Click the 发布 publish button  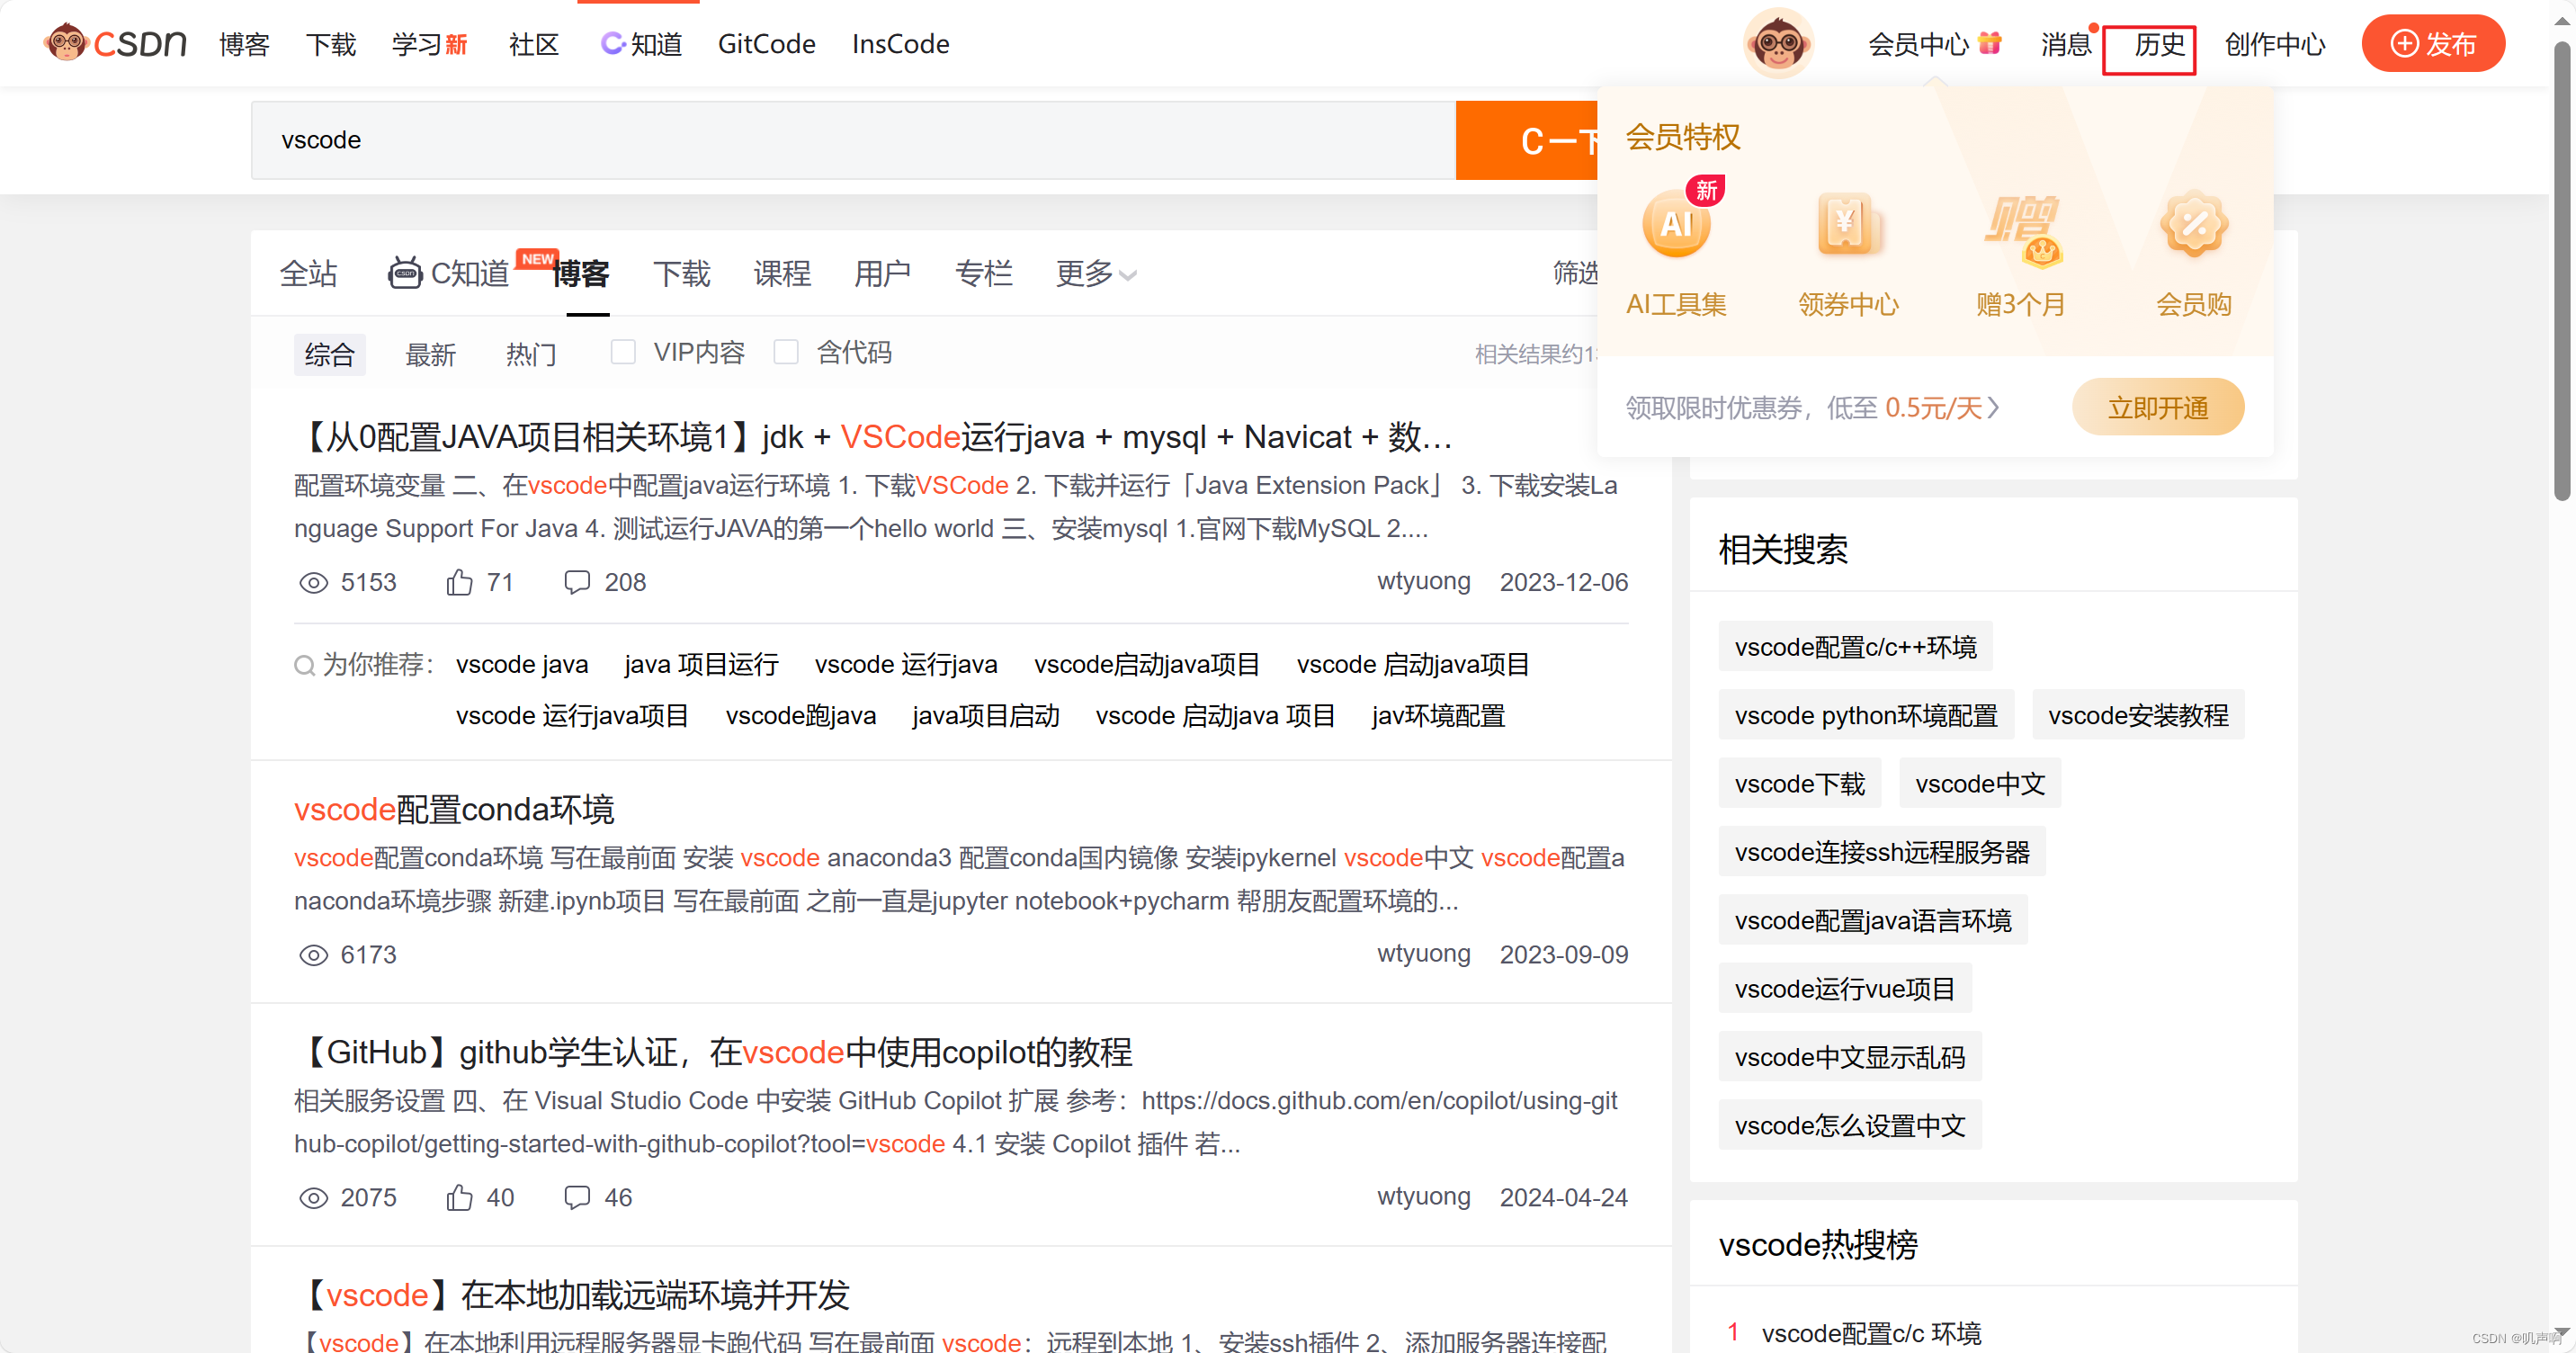coord(2432,43)
